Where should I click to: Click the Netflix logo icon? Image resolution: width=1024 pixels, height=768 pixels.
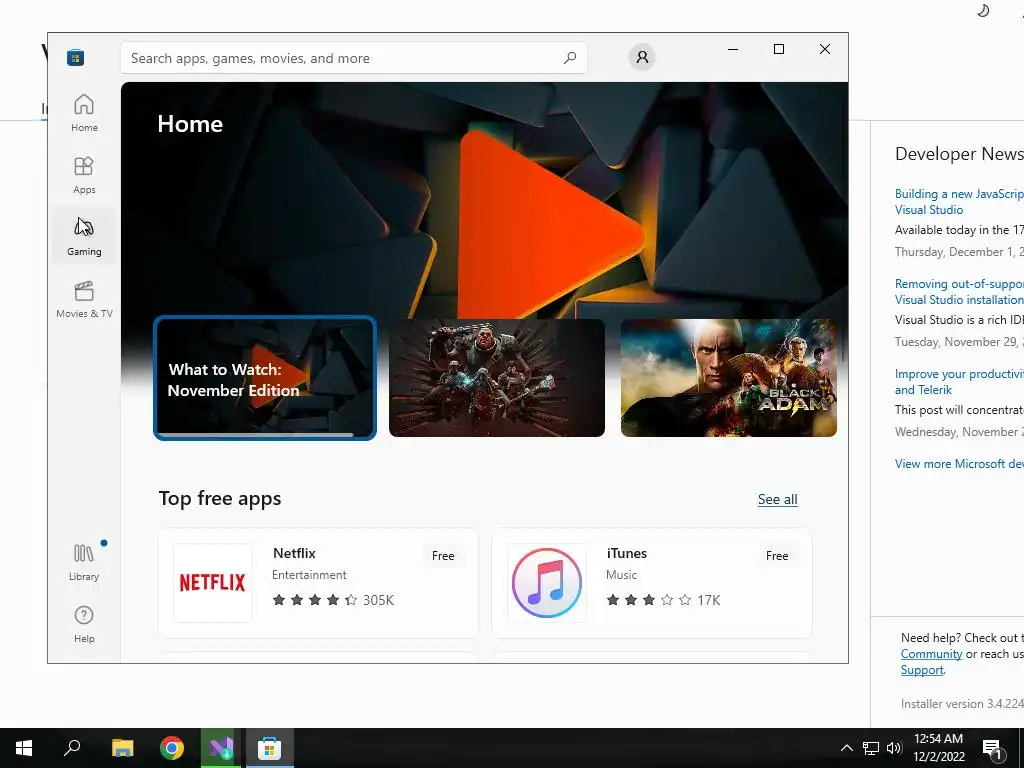coord(212,583)
